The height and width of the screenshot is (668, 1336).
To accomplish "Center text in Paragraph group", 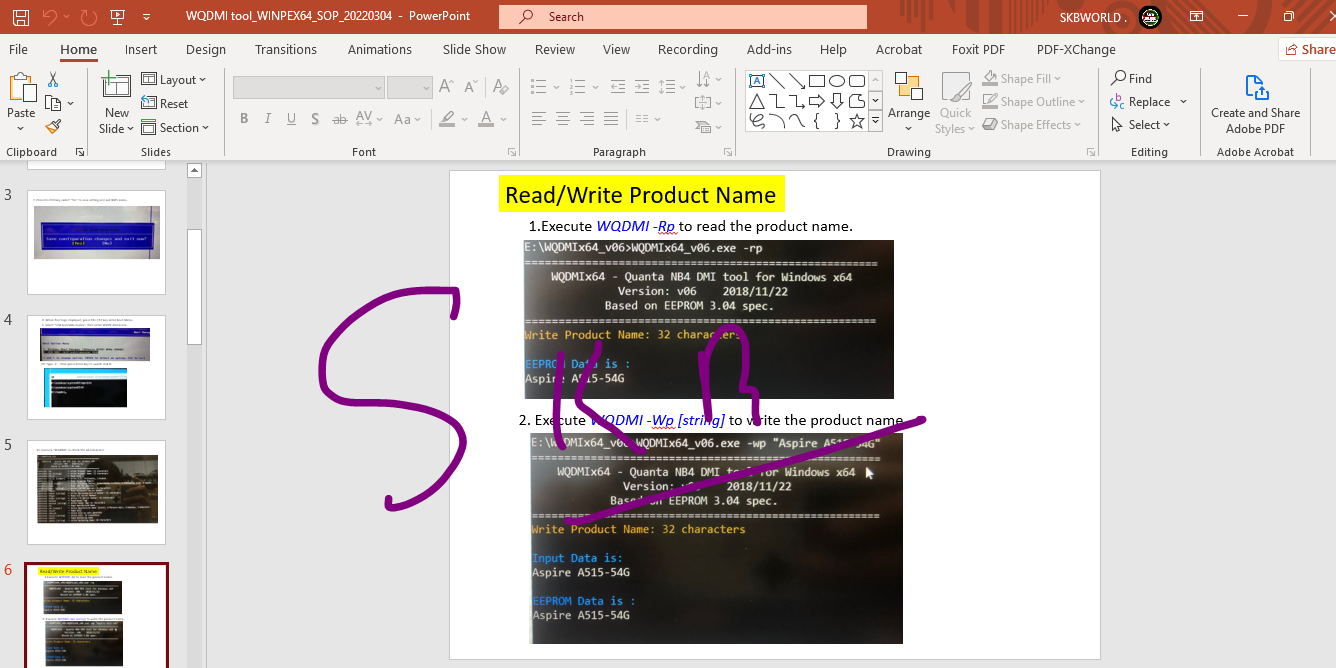I will (x=563, y=119).
